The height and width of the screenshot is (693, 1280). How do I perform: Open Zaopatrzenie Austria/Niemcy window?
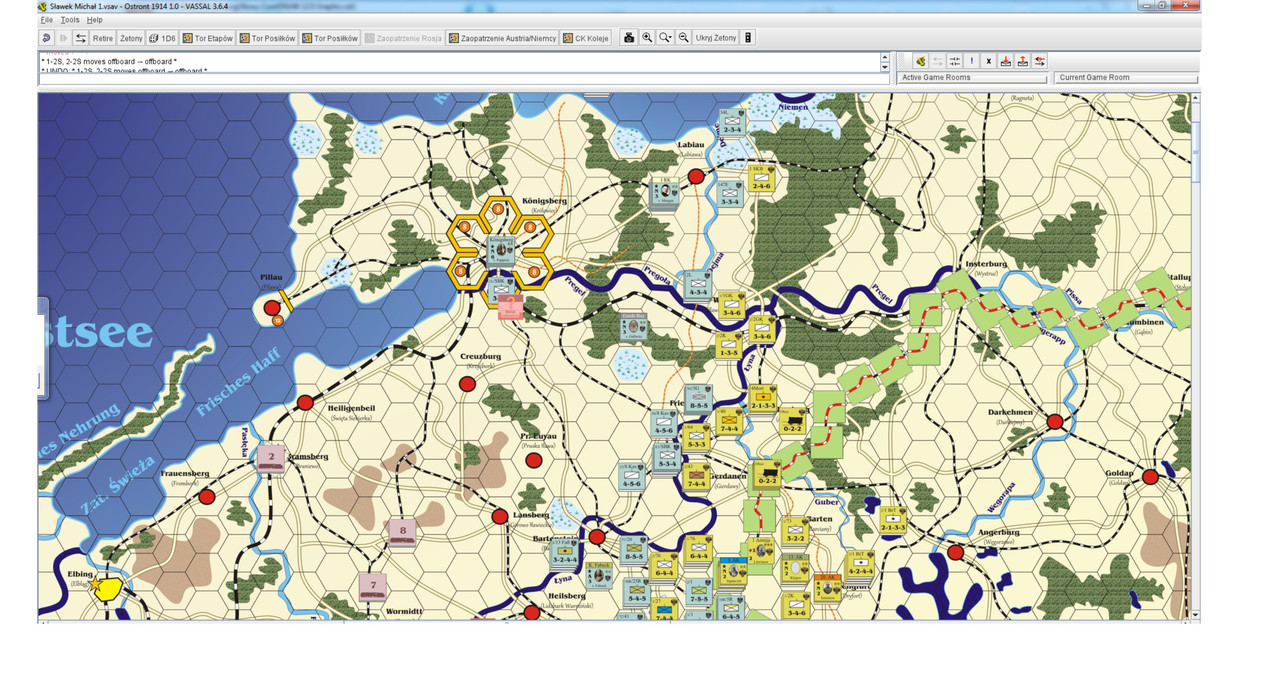point(502,38)
